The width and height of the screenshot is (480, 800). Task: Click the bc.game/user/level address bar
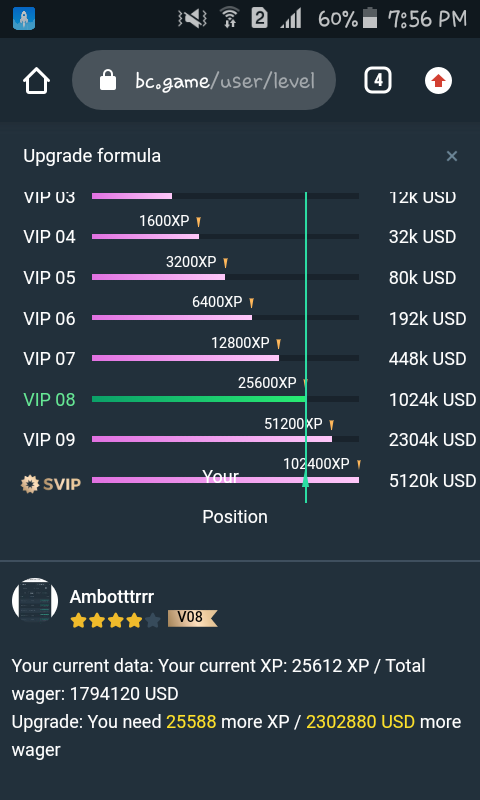(204, 80)
